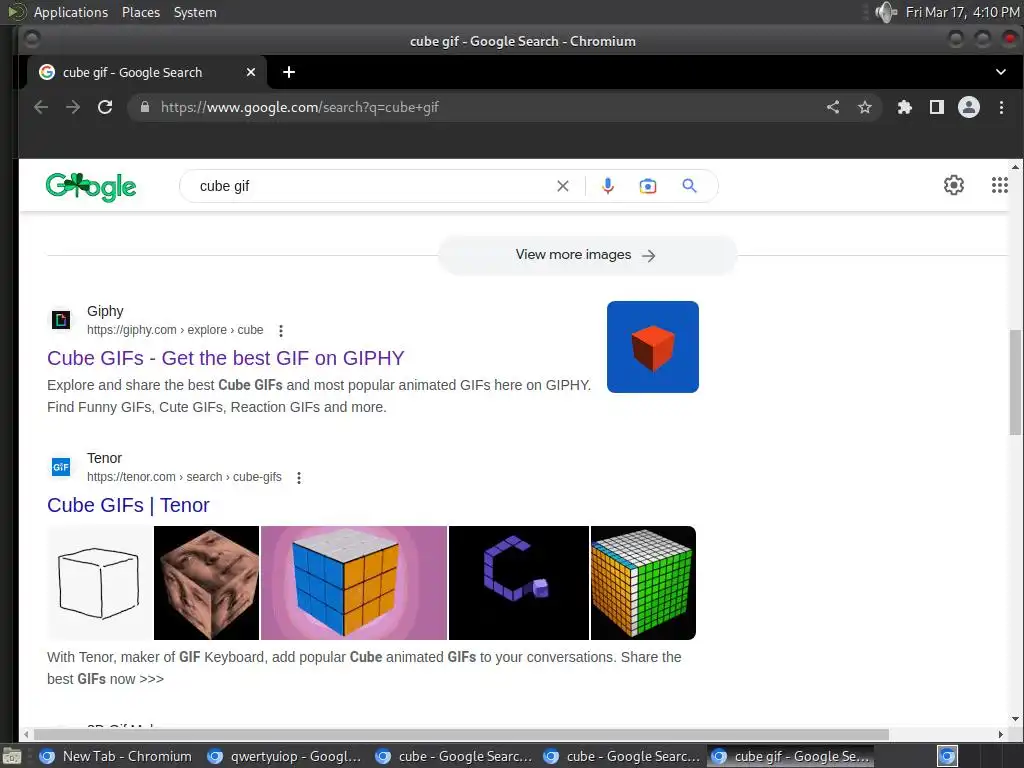The height and width of the screenshot is (768, 1024).
Task: Reload the page with the refresh icon
Action: [x=105, y=107]
